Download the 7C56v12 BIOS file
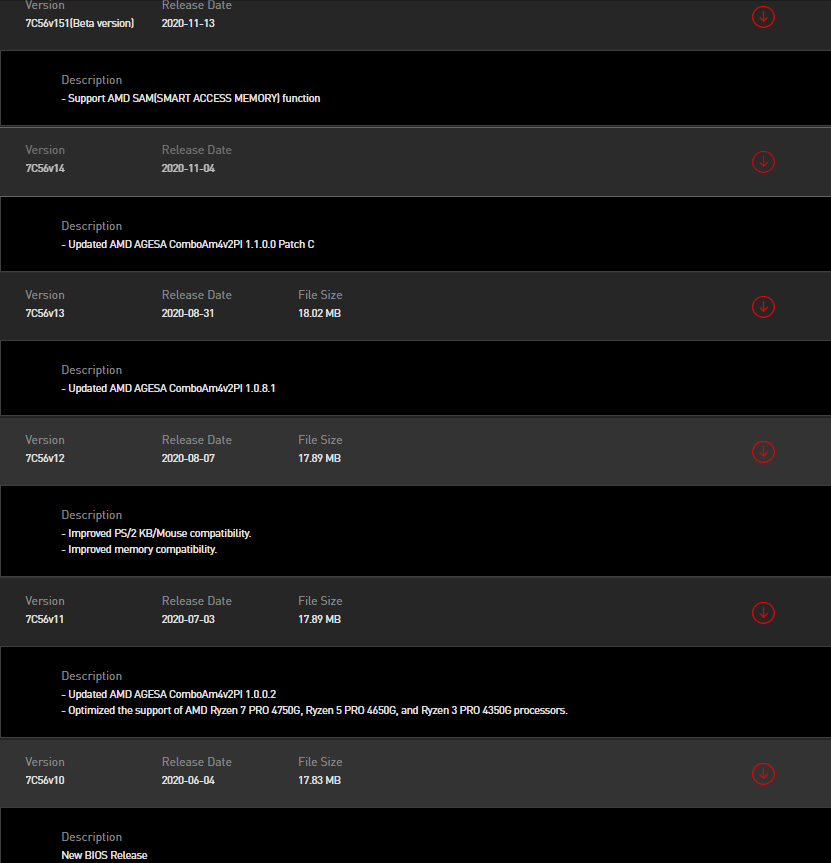Image resolution: width=831 pixels, height=863 pixels. [763, 452]
